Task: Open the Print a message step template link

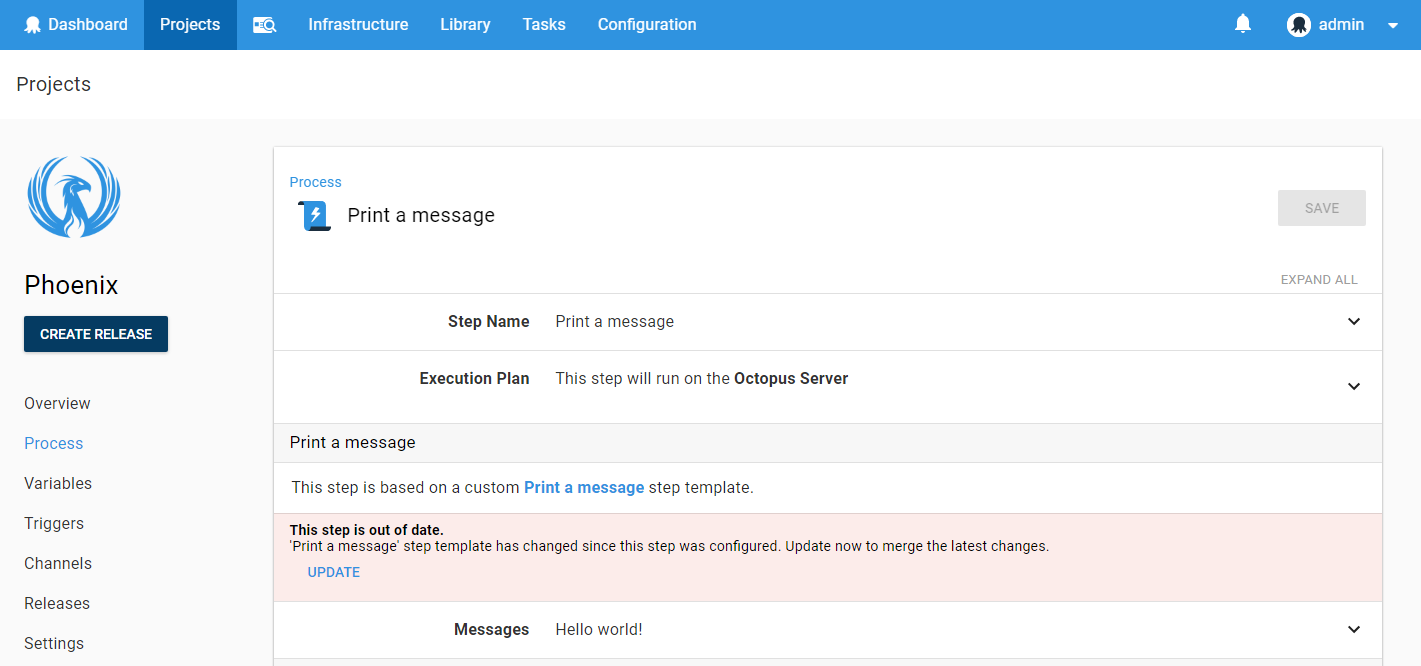Action: (584, 487)
